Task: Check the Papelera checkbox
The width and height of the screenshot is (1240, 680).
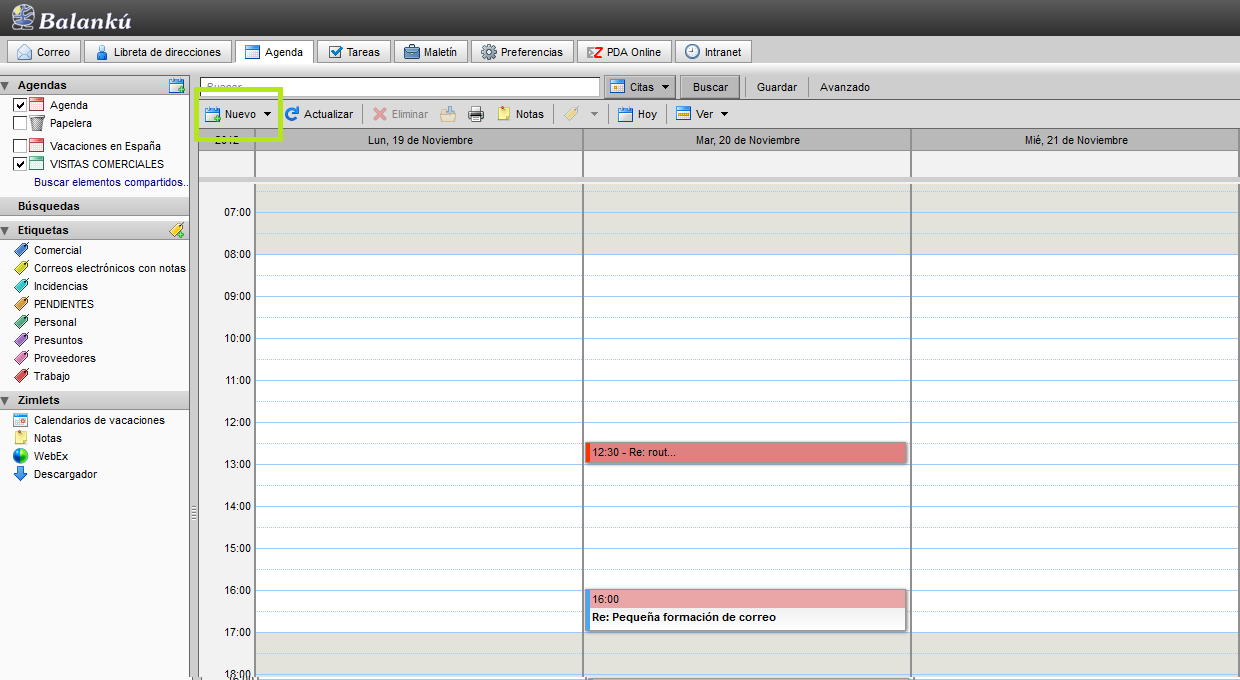Action: coord(20,123)
